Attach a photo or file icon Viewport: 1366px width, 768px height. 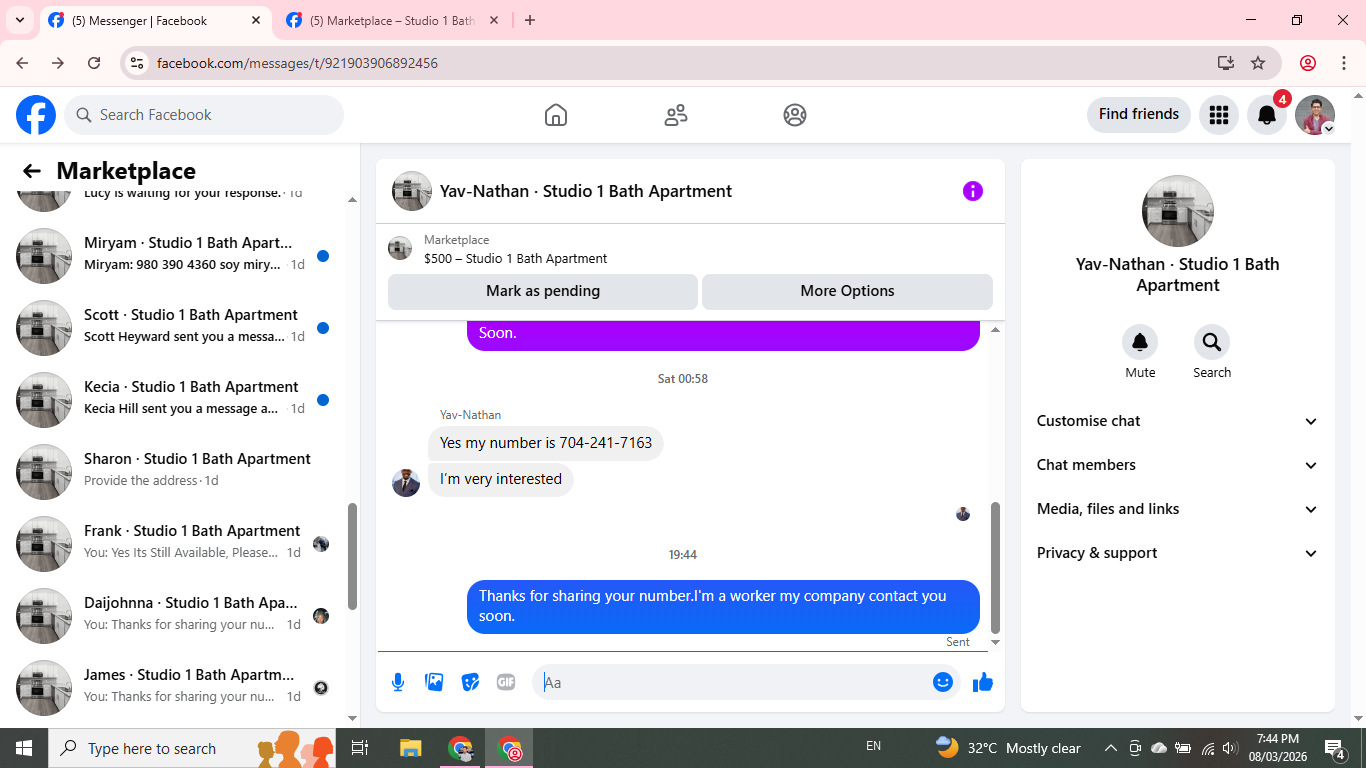tap(434, 682)
